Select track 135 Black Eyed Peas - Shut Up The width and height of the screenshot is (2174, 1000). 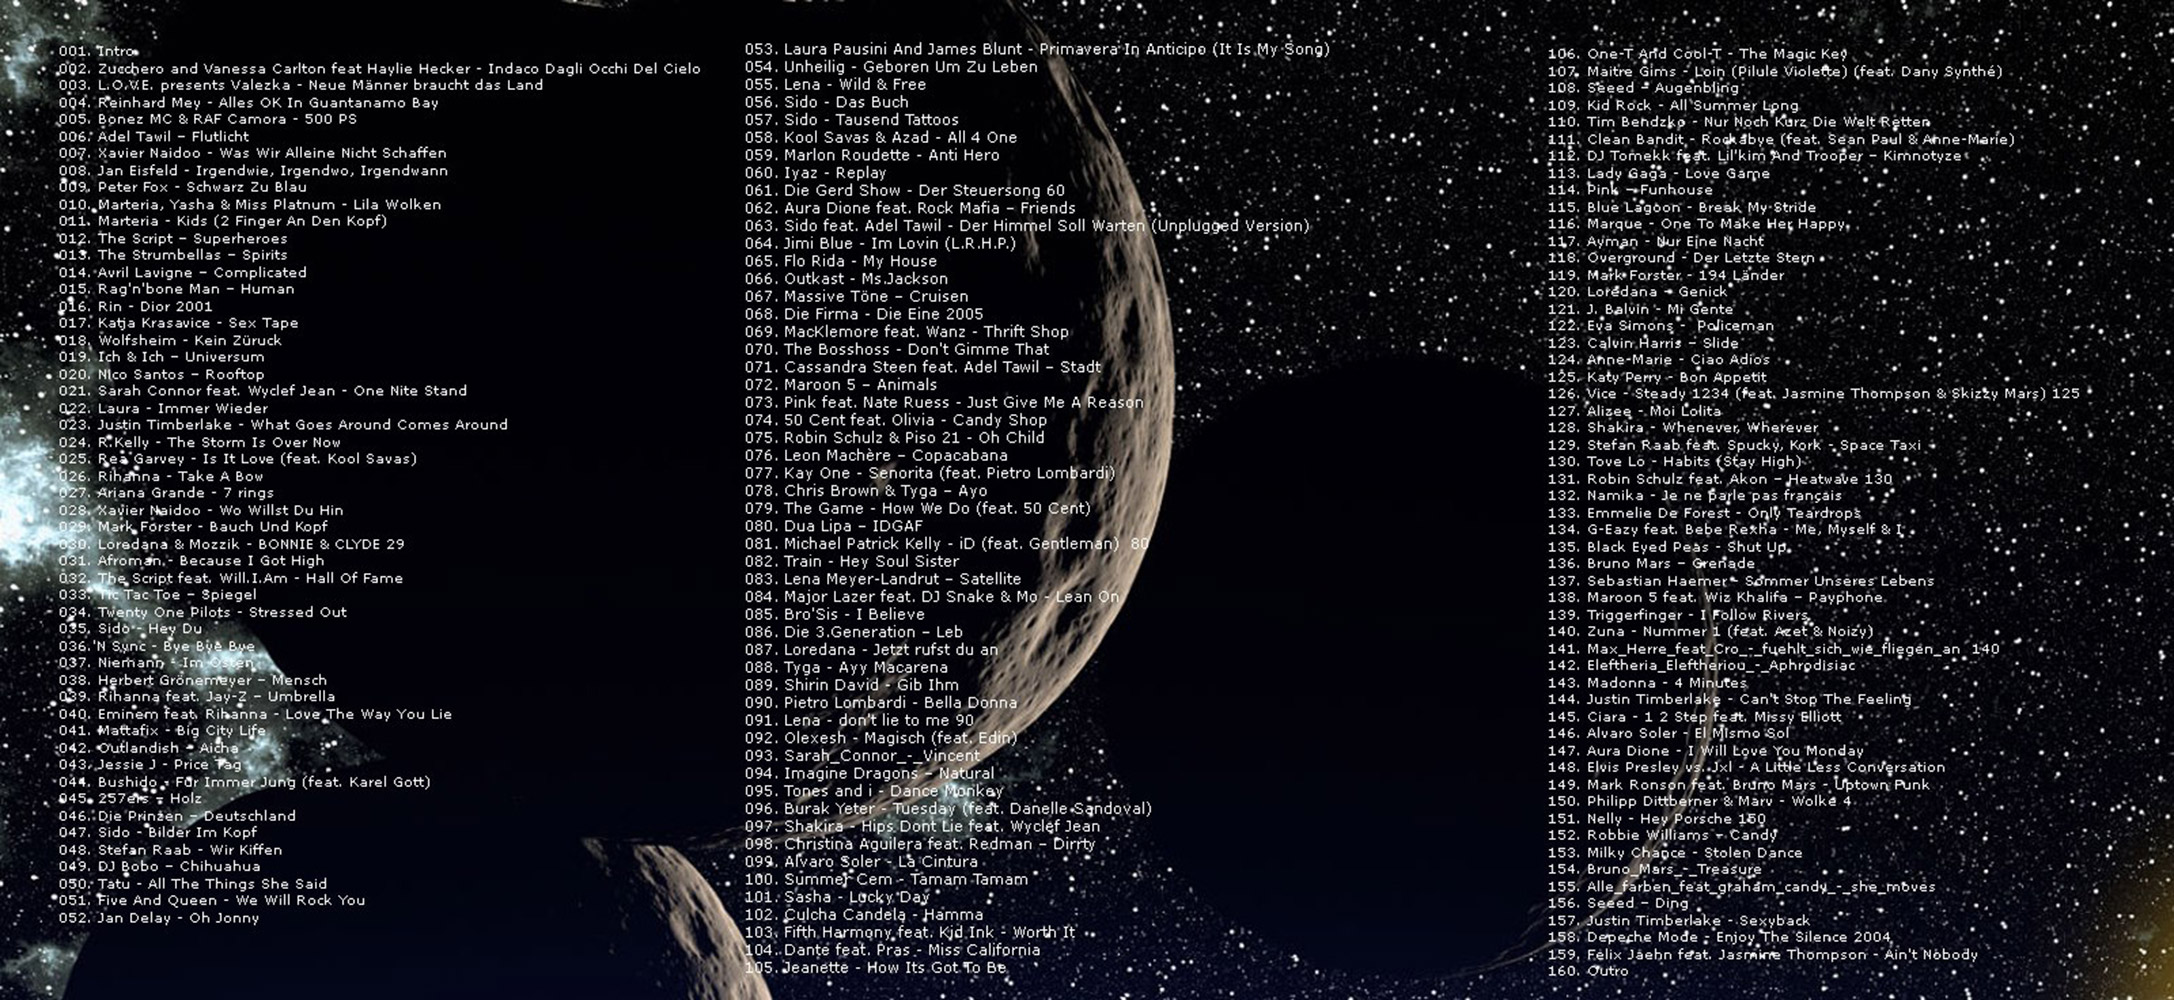pos(1667,547)
